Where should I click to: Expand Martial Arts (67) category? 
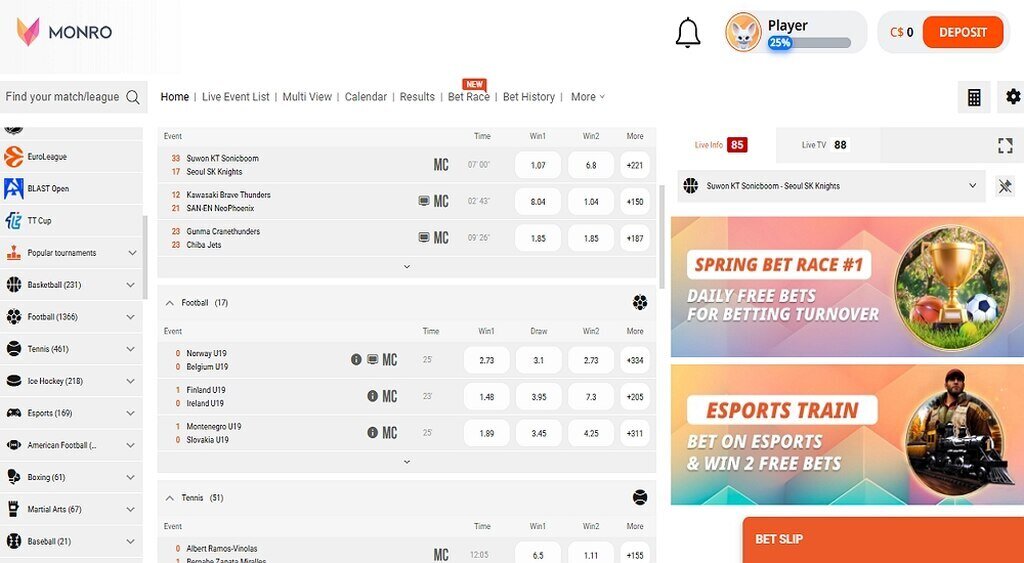[x=131, y=509]
